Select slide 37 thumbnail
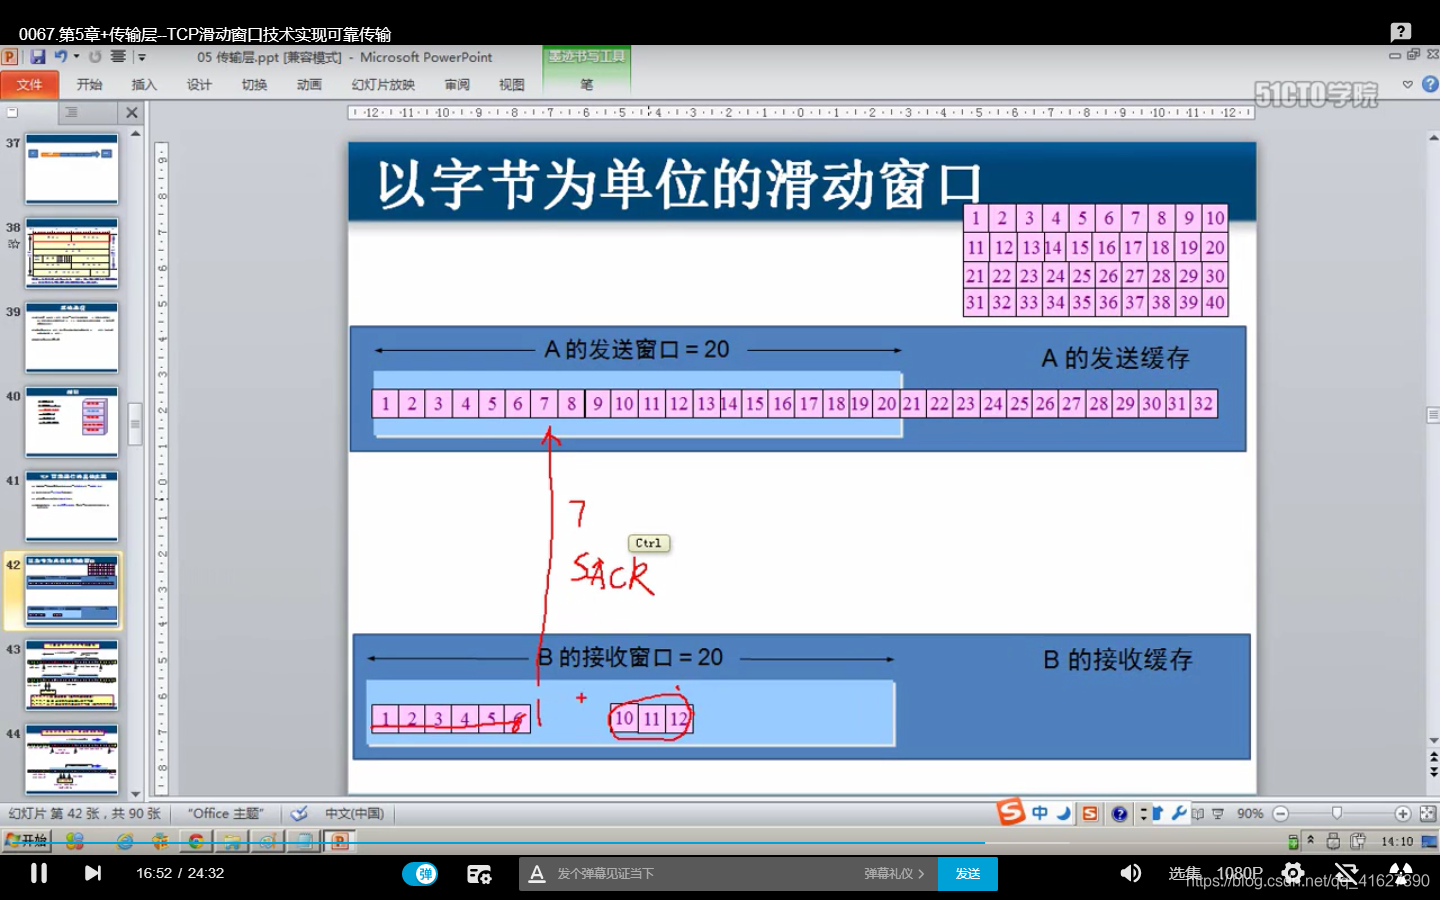Screen dimensions: 1440x900 pos(72,169)
